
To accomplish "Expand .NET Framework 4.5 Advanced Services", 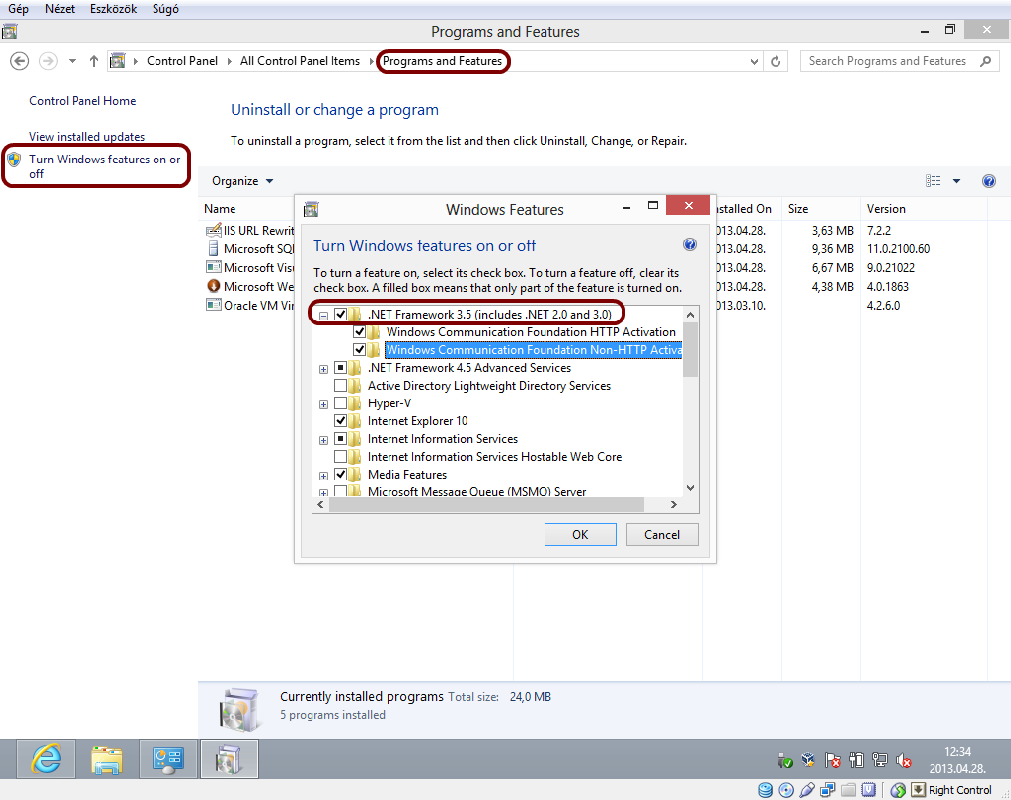I will pos(323,369).
